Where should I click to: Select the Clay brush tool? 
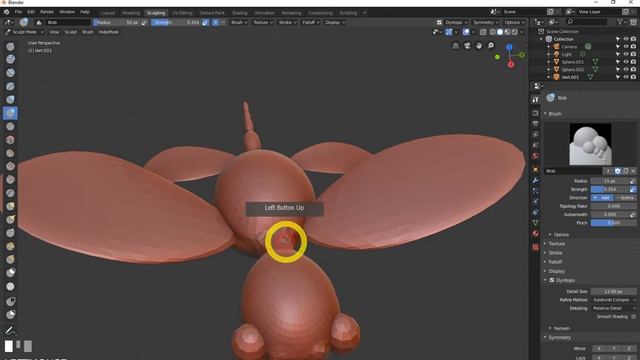coord(10,60)
